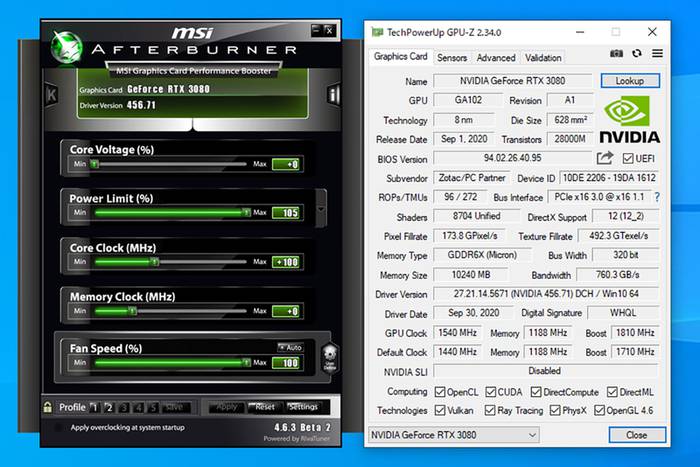The width and height of the screenshot is (700, 467).
Task: Click the Core Voltage +0 value box
Action: pyautogui.click(x=288, y=164)
